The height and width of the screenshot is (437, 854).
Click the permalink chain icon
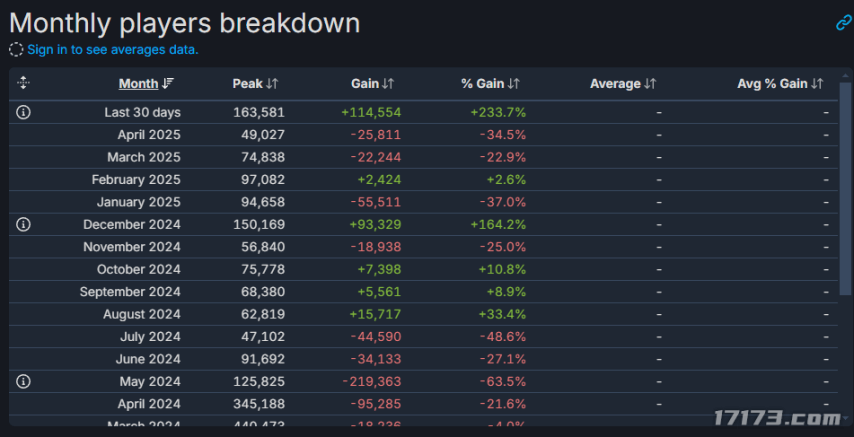tap(844, 23)
